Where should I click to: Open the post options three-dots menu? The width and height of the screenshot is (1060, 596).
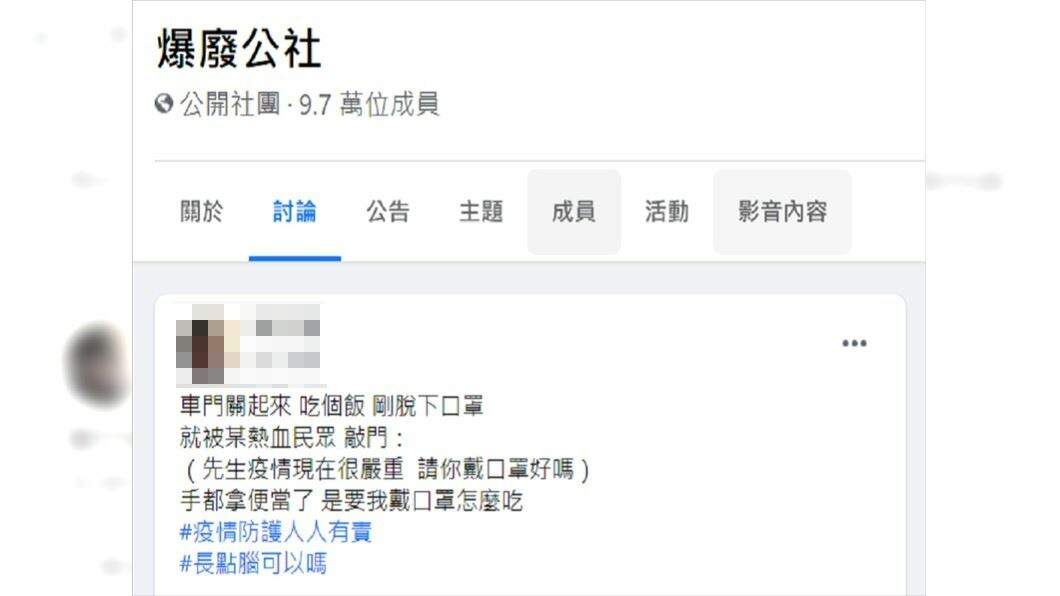(x=854, y=343)
